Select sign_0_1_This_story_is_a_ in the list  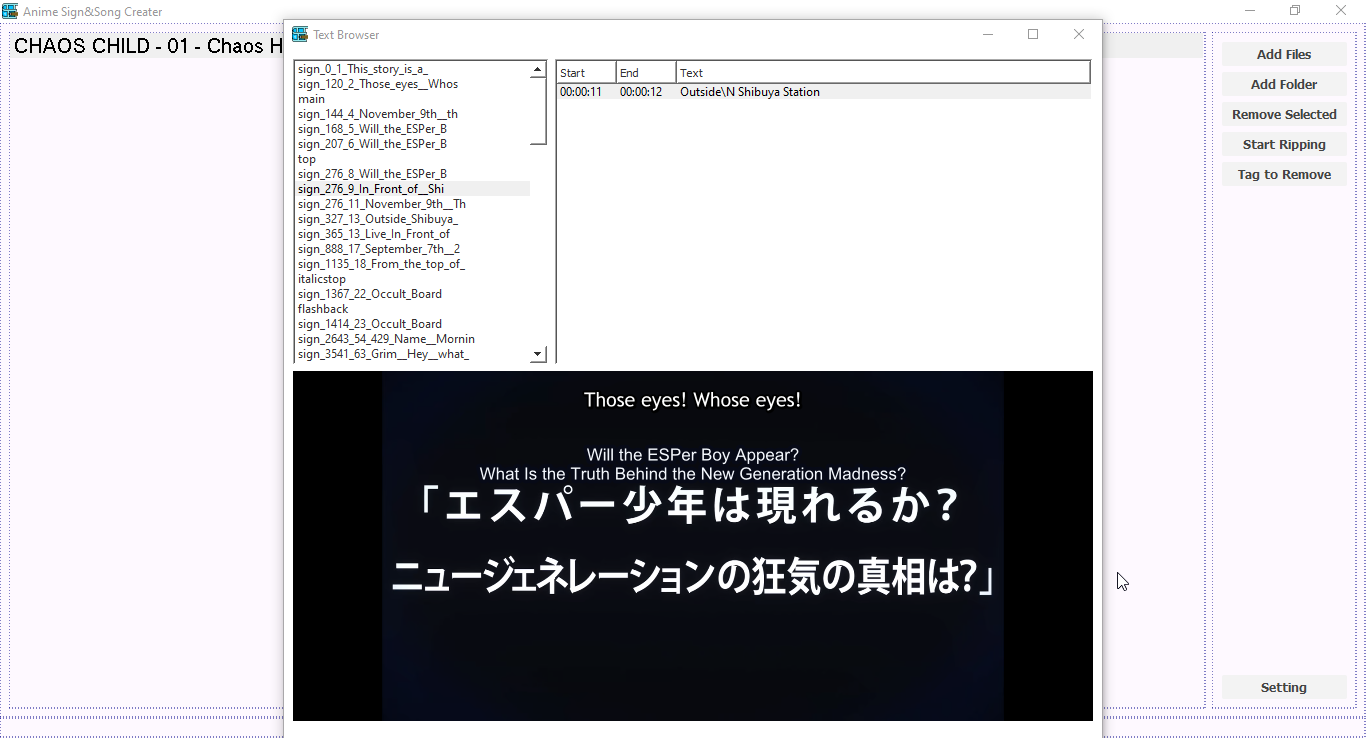pos(412,69)
